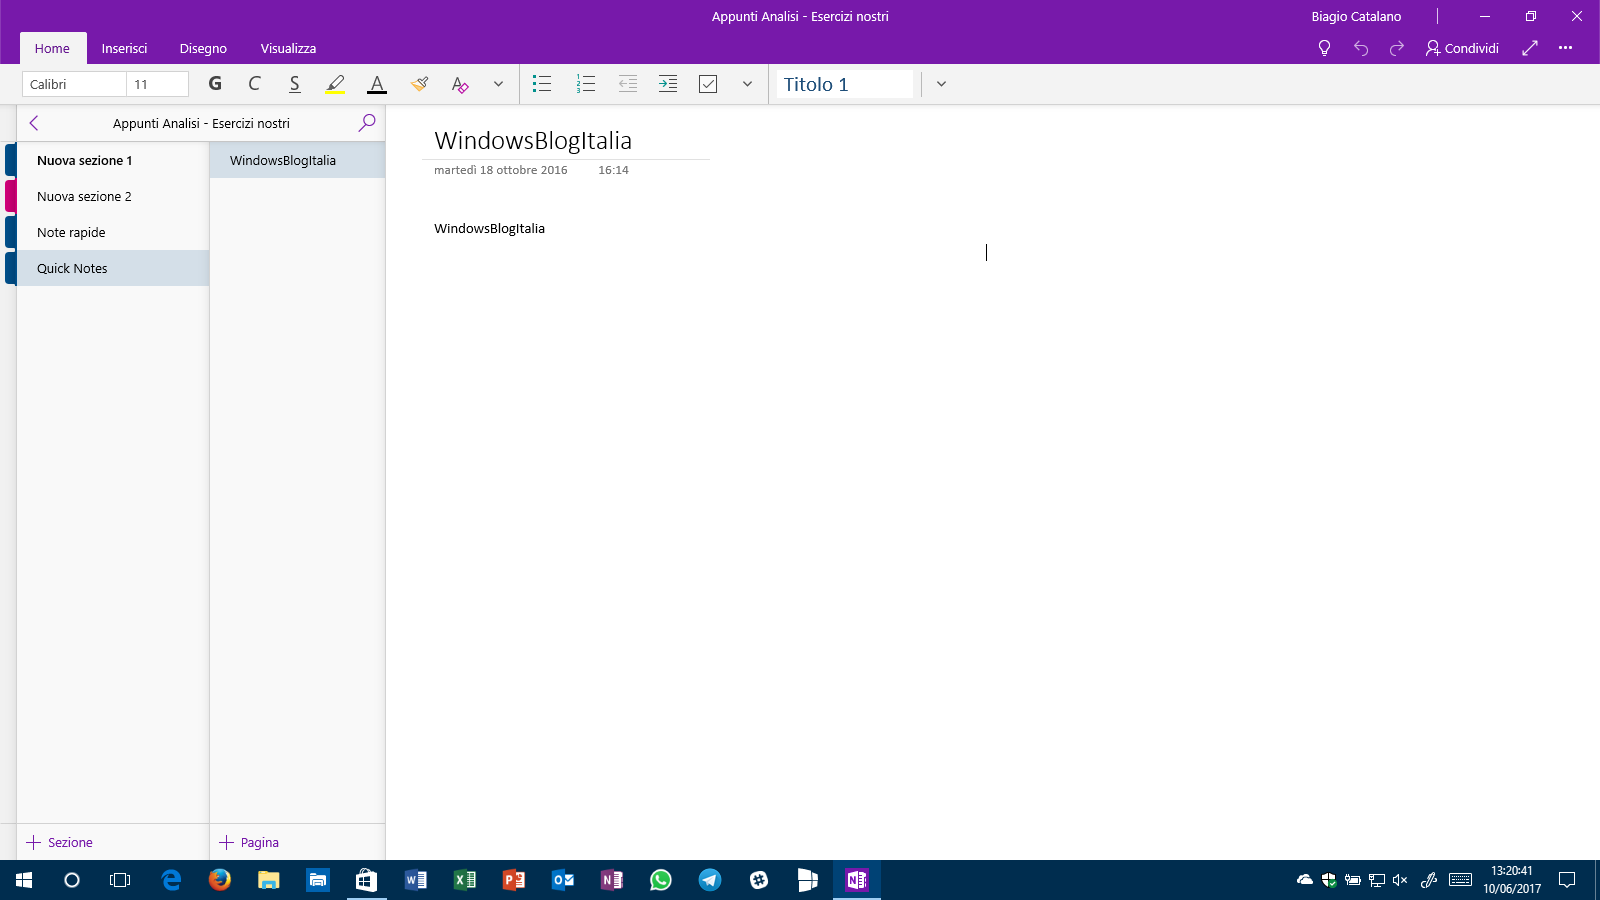Add a to-do checkbox tag
Viewport: 1600px width, 900px height.
point(708,84)
